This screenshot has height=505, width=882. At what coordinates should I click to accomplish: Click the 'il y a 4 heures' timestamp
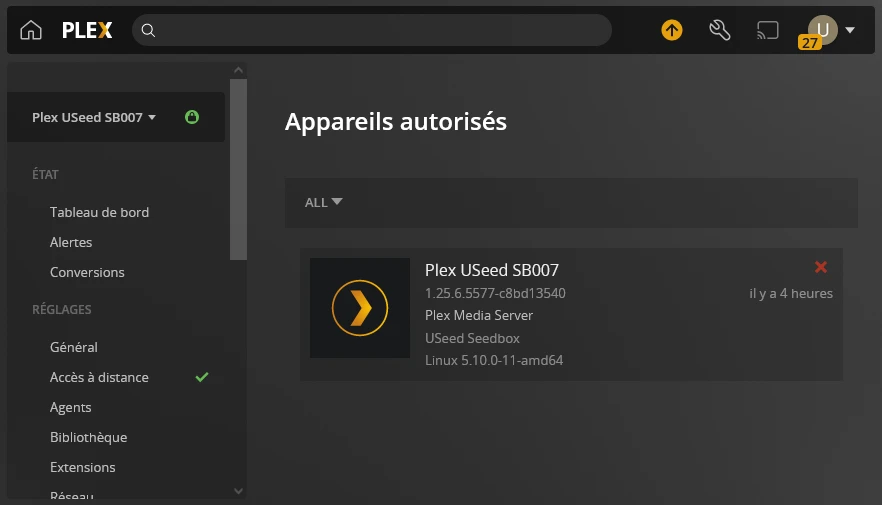791,294
